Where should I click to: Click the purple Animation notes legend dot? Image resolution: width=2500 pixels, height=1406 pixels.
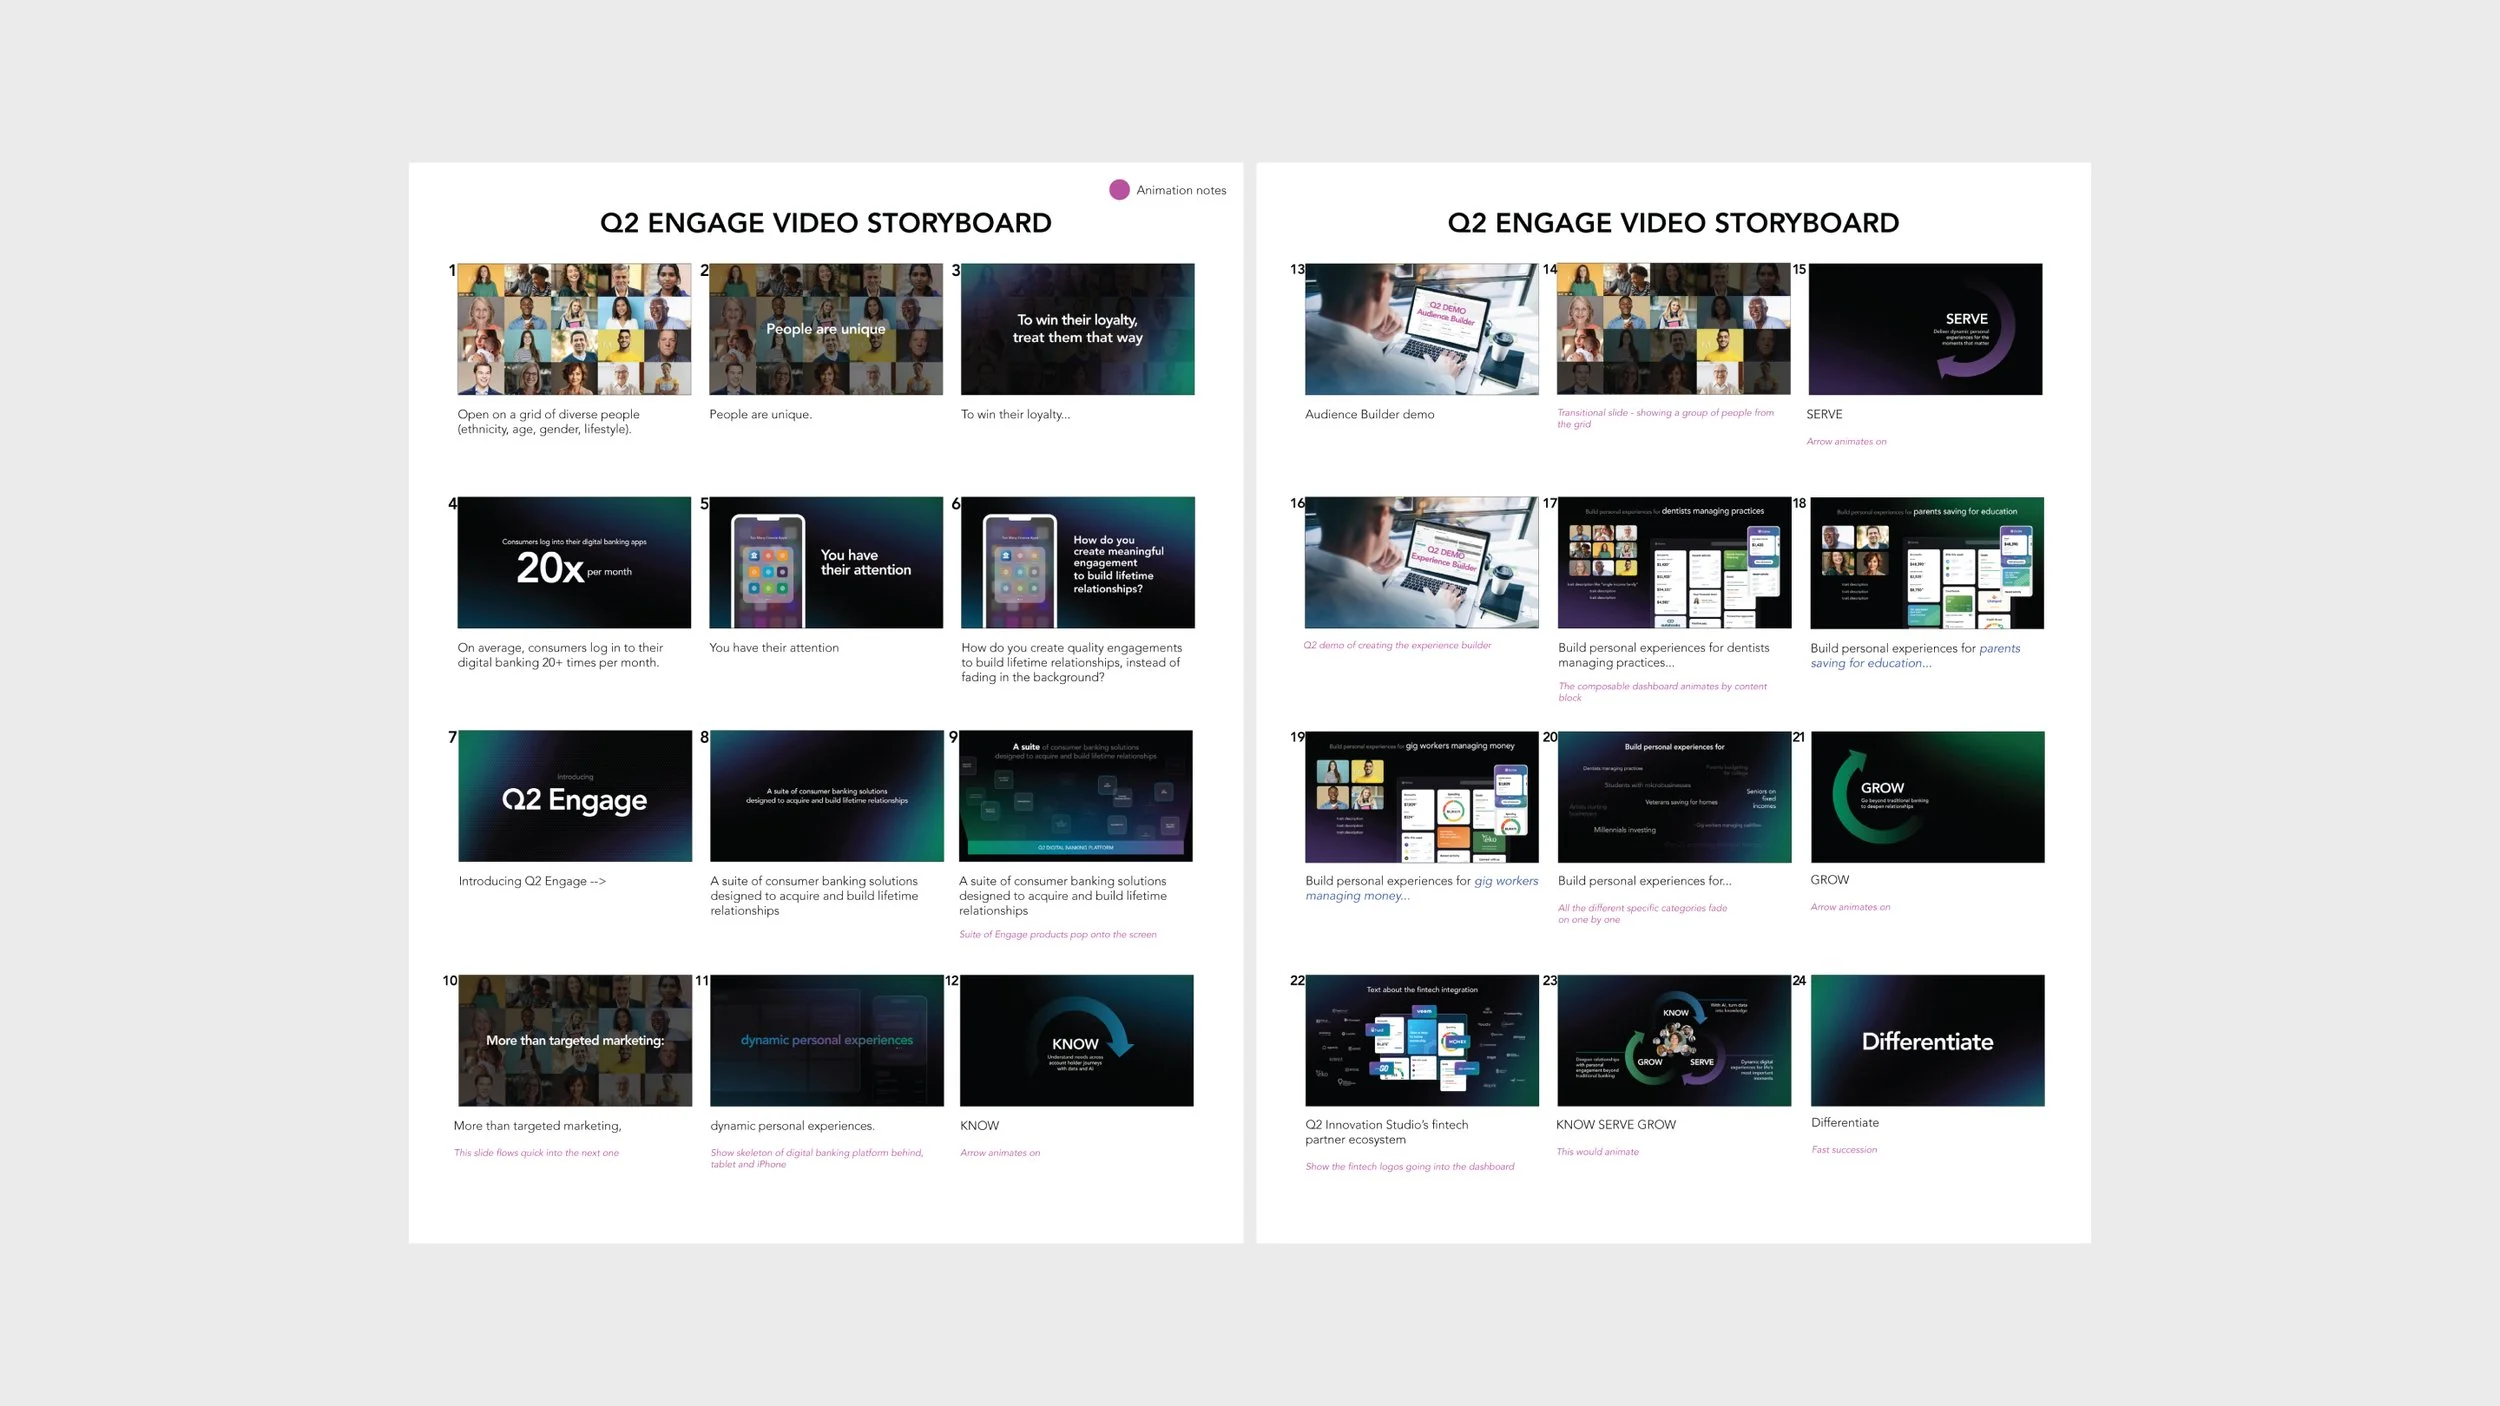tap(1119, 190)
